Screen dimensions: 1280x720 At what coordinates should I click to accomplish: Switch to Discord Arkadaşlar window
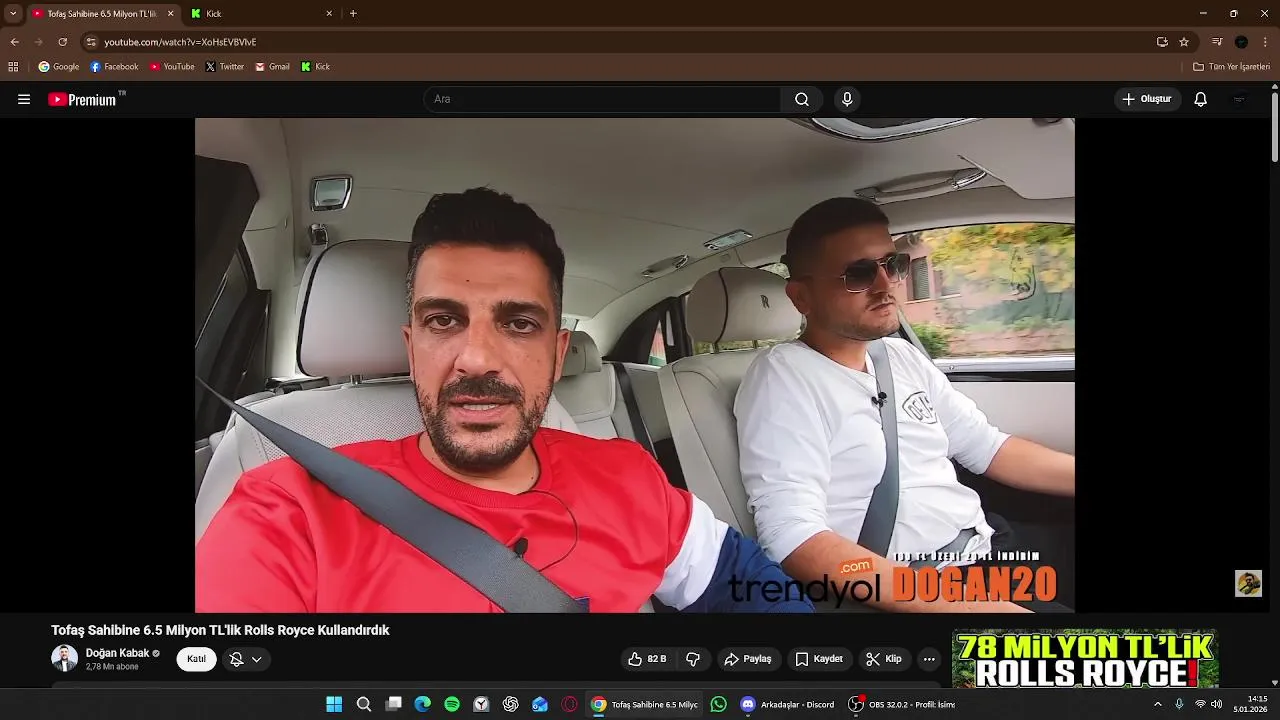pos(787,704)
